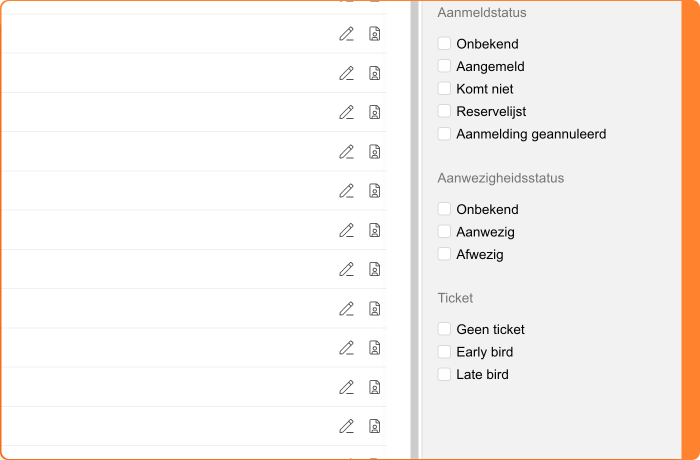The width and height of the screenshot is (700, 460).
Task: Open the person document icon in the third row
Action: point(375,112)
